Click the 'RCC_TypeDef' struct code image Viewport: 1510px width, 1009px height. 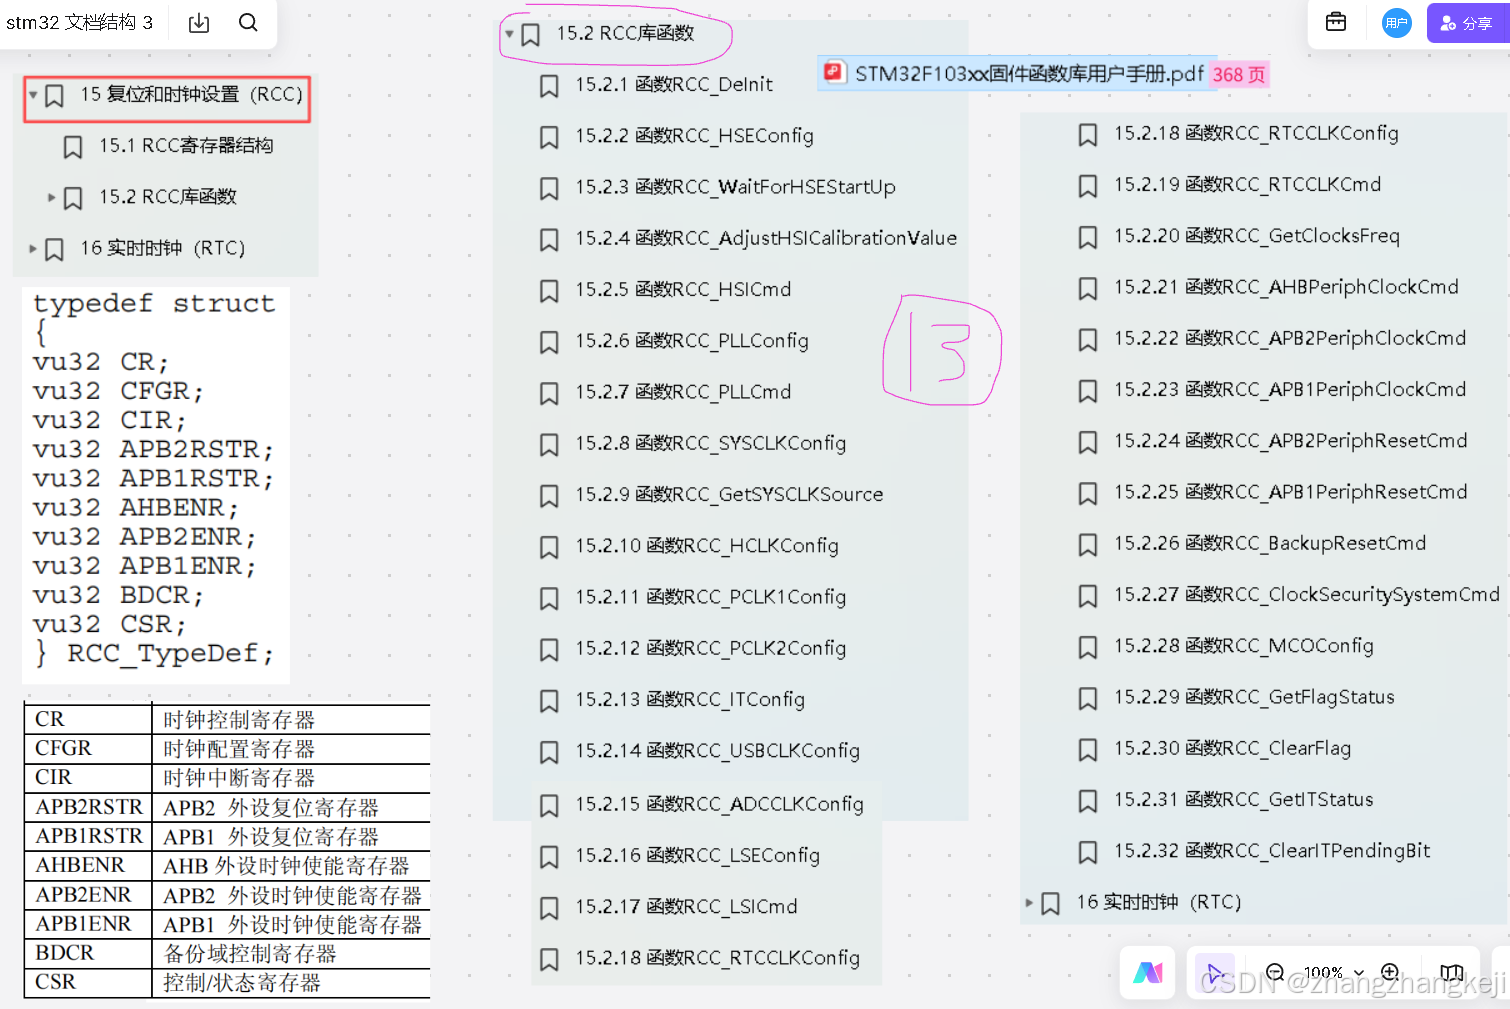point(156,485)
